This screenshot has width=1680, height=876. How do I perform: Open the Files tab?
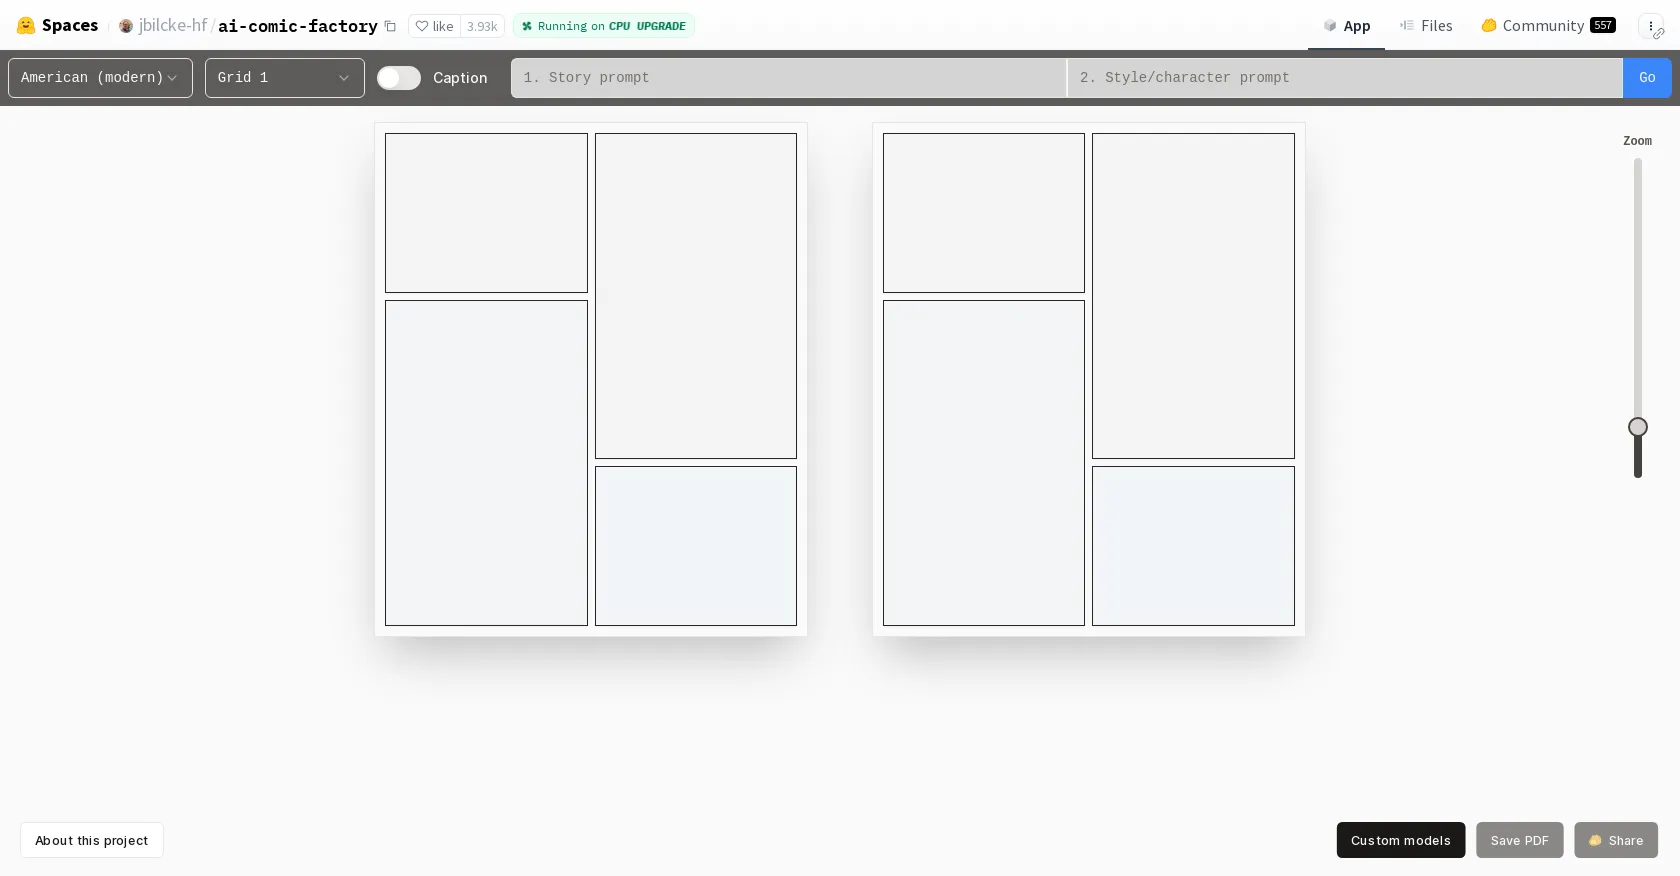coord(1426,26)
